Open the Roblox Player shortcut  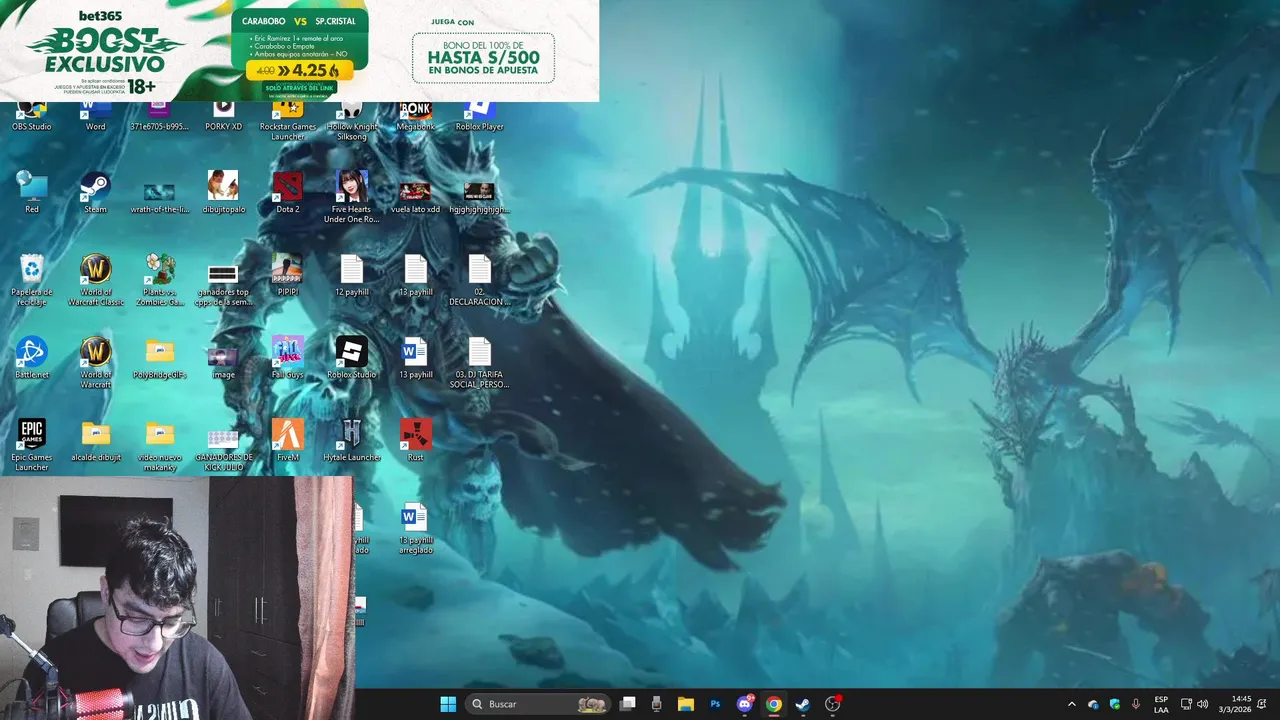click(x=479, y=117)
